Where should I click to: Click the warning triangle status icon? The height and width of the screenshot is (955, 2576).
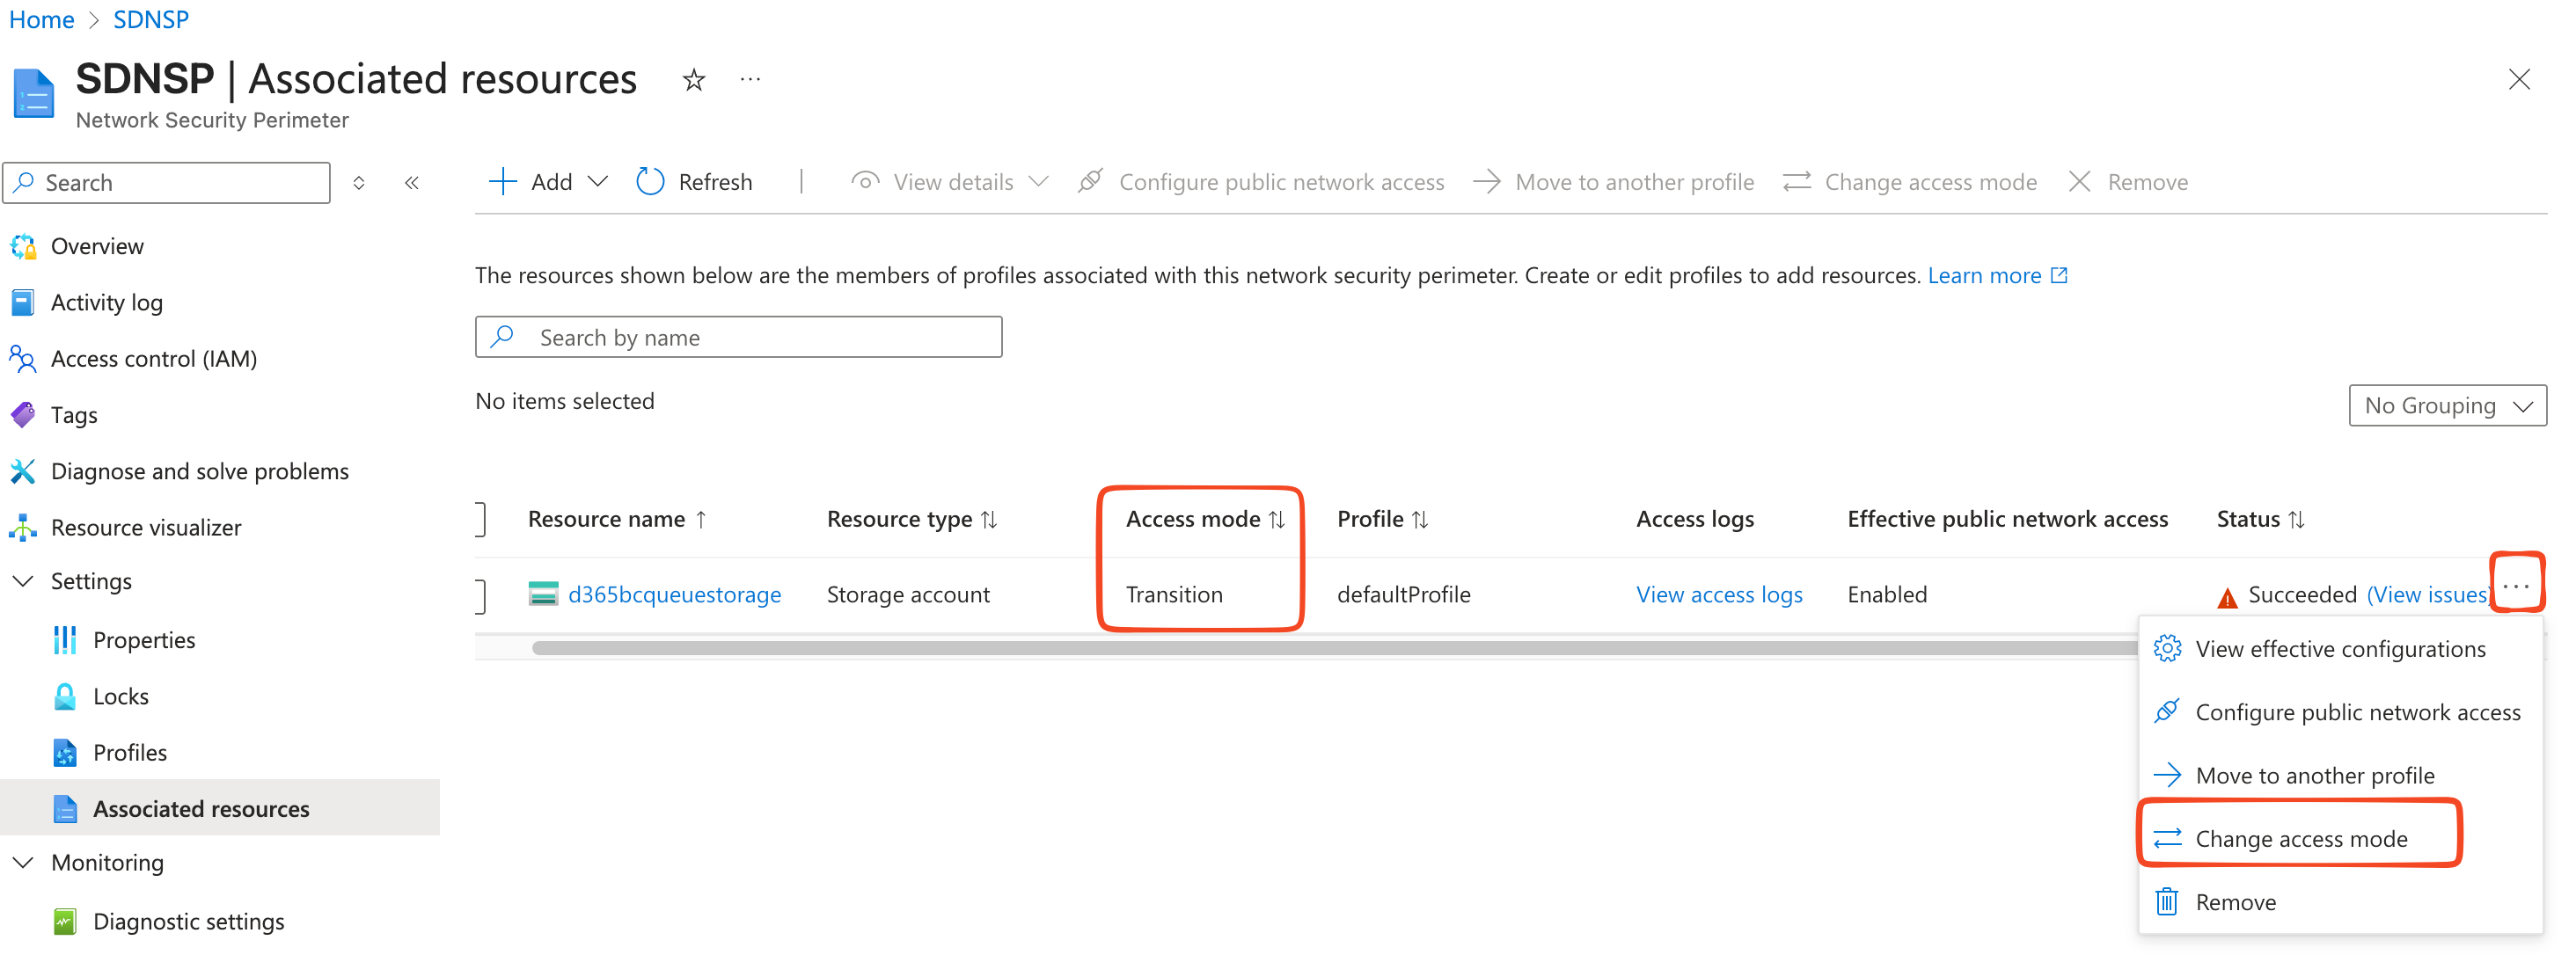pyautogui.click(x=2226, y=597)
